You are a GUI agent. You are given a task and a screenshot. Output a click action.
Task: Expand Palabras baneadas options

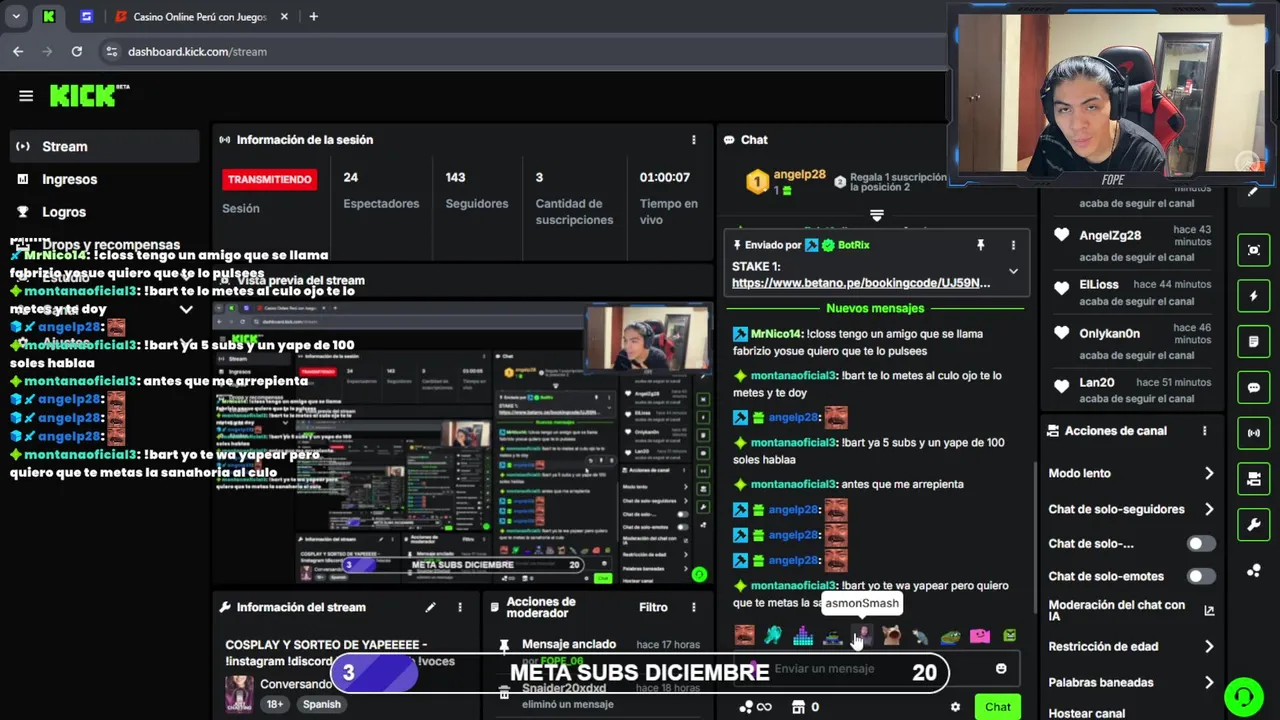(1131, 682)
